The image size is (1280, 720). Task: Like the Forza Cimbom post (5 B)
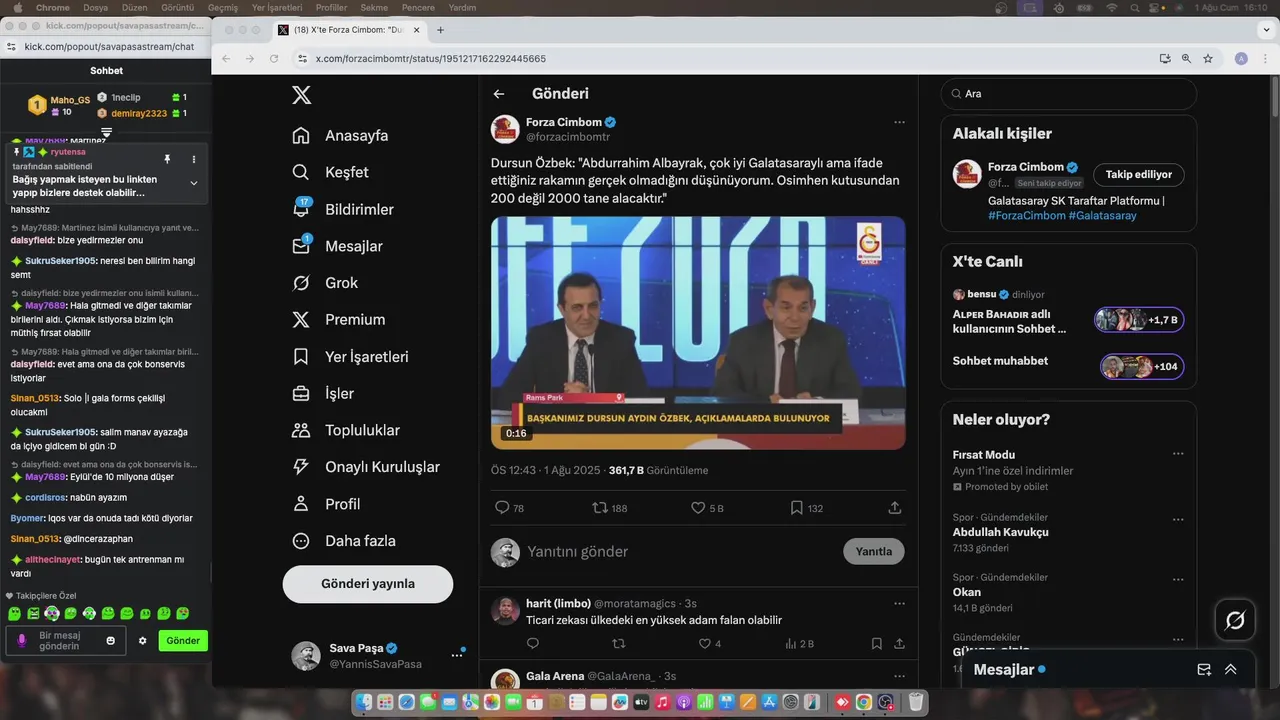click(707, 508)
